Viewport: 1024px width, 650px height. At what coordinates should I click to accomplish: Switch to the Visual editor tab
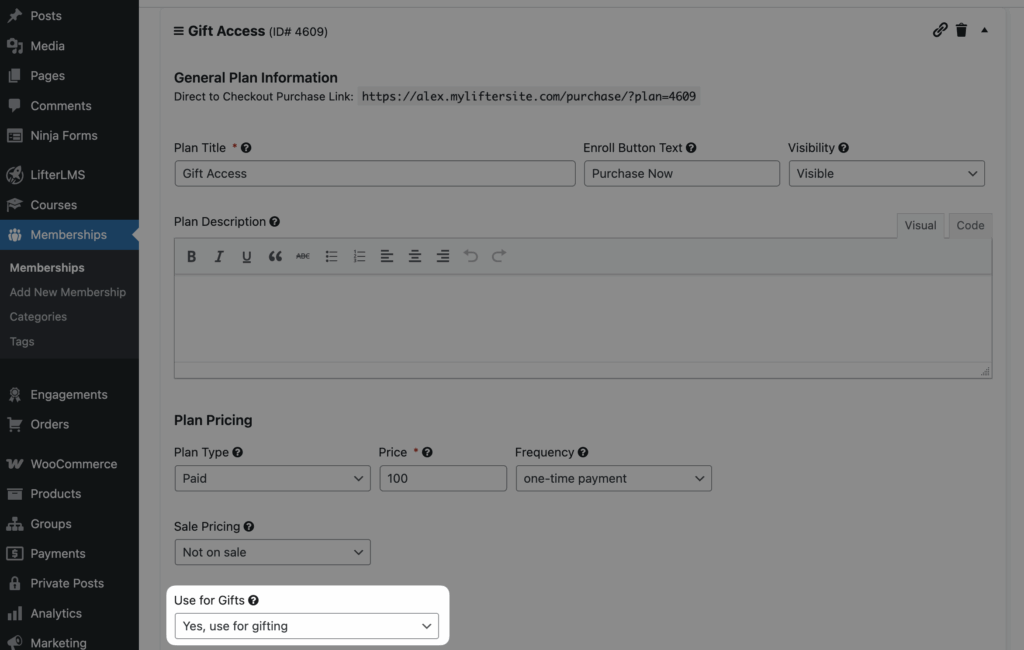[x=920, y=226]
